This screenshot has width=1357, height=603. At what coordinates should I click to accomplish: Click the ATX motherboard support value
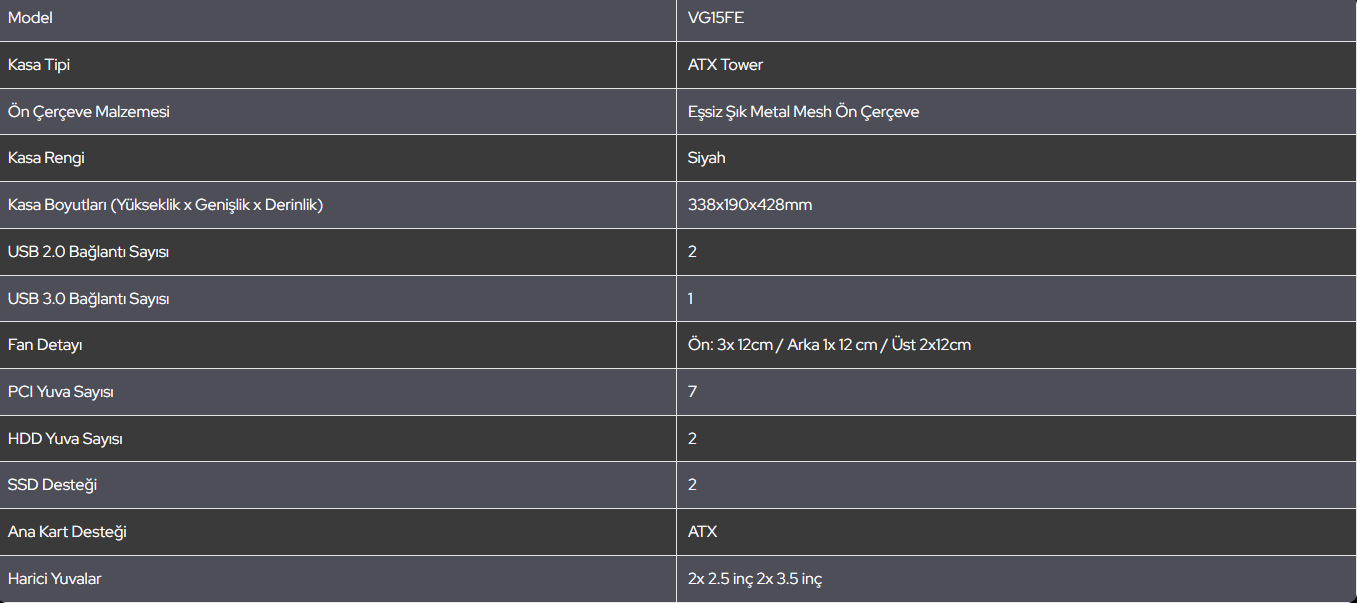(702, 532)
